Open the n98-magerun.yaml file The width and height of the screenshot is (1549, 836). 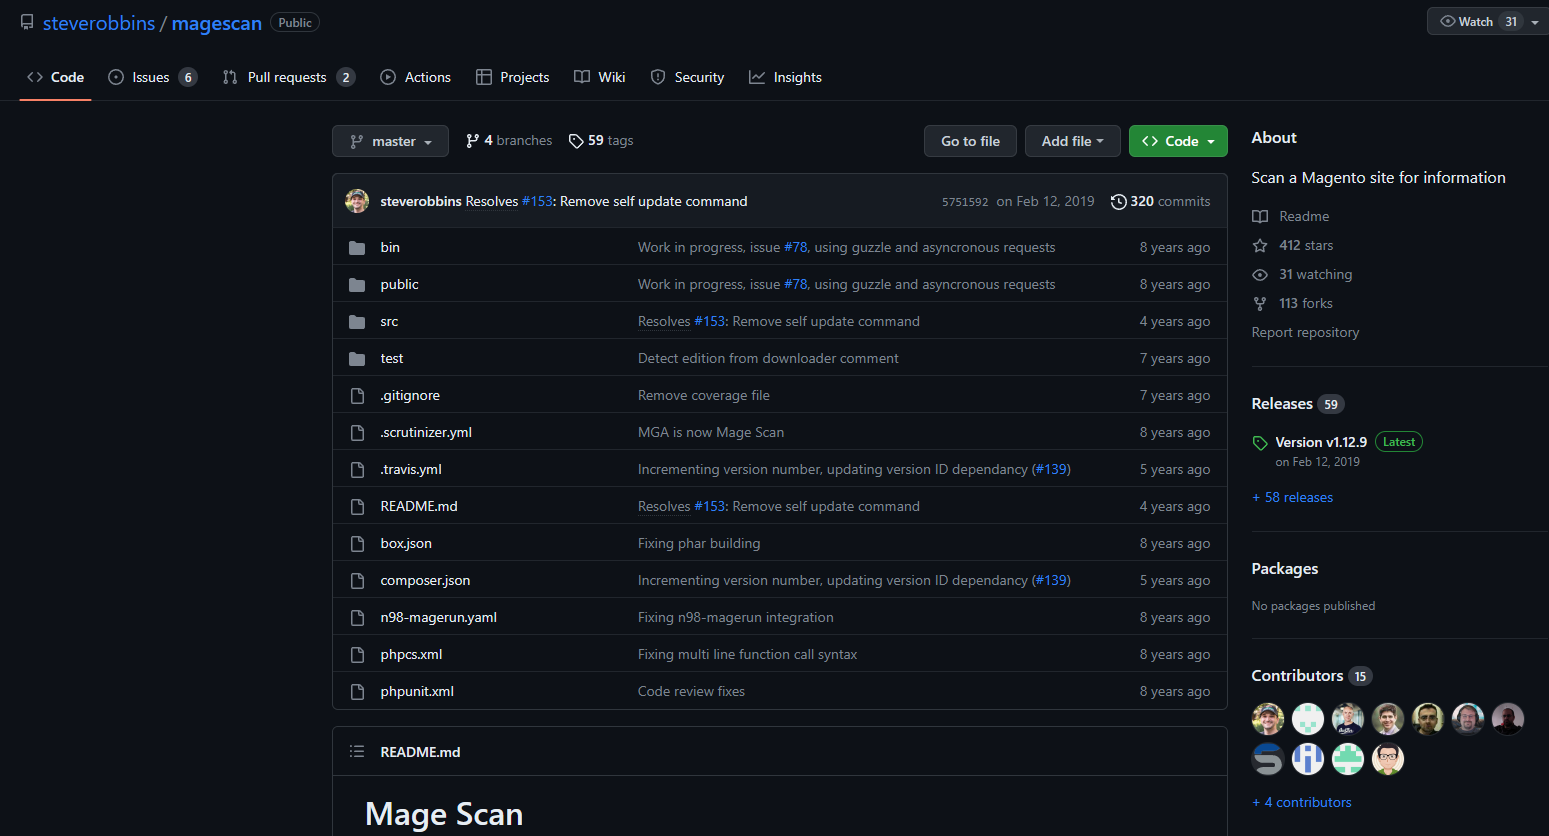pos(439,618)
